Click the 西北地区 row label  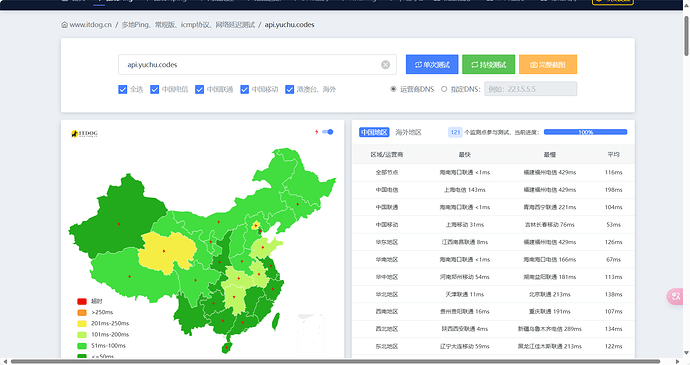(387, 329)
